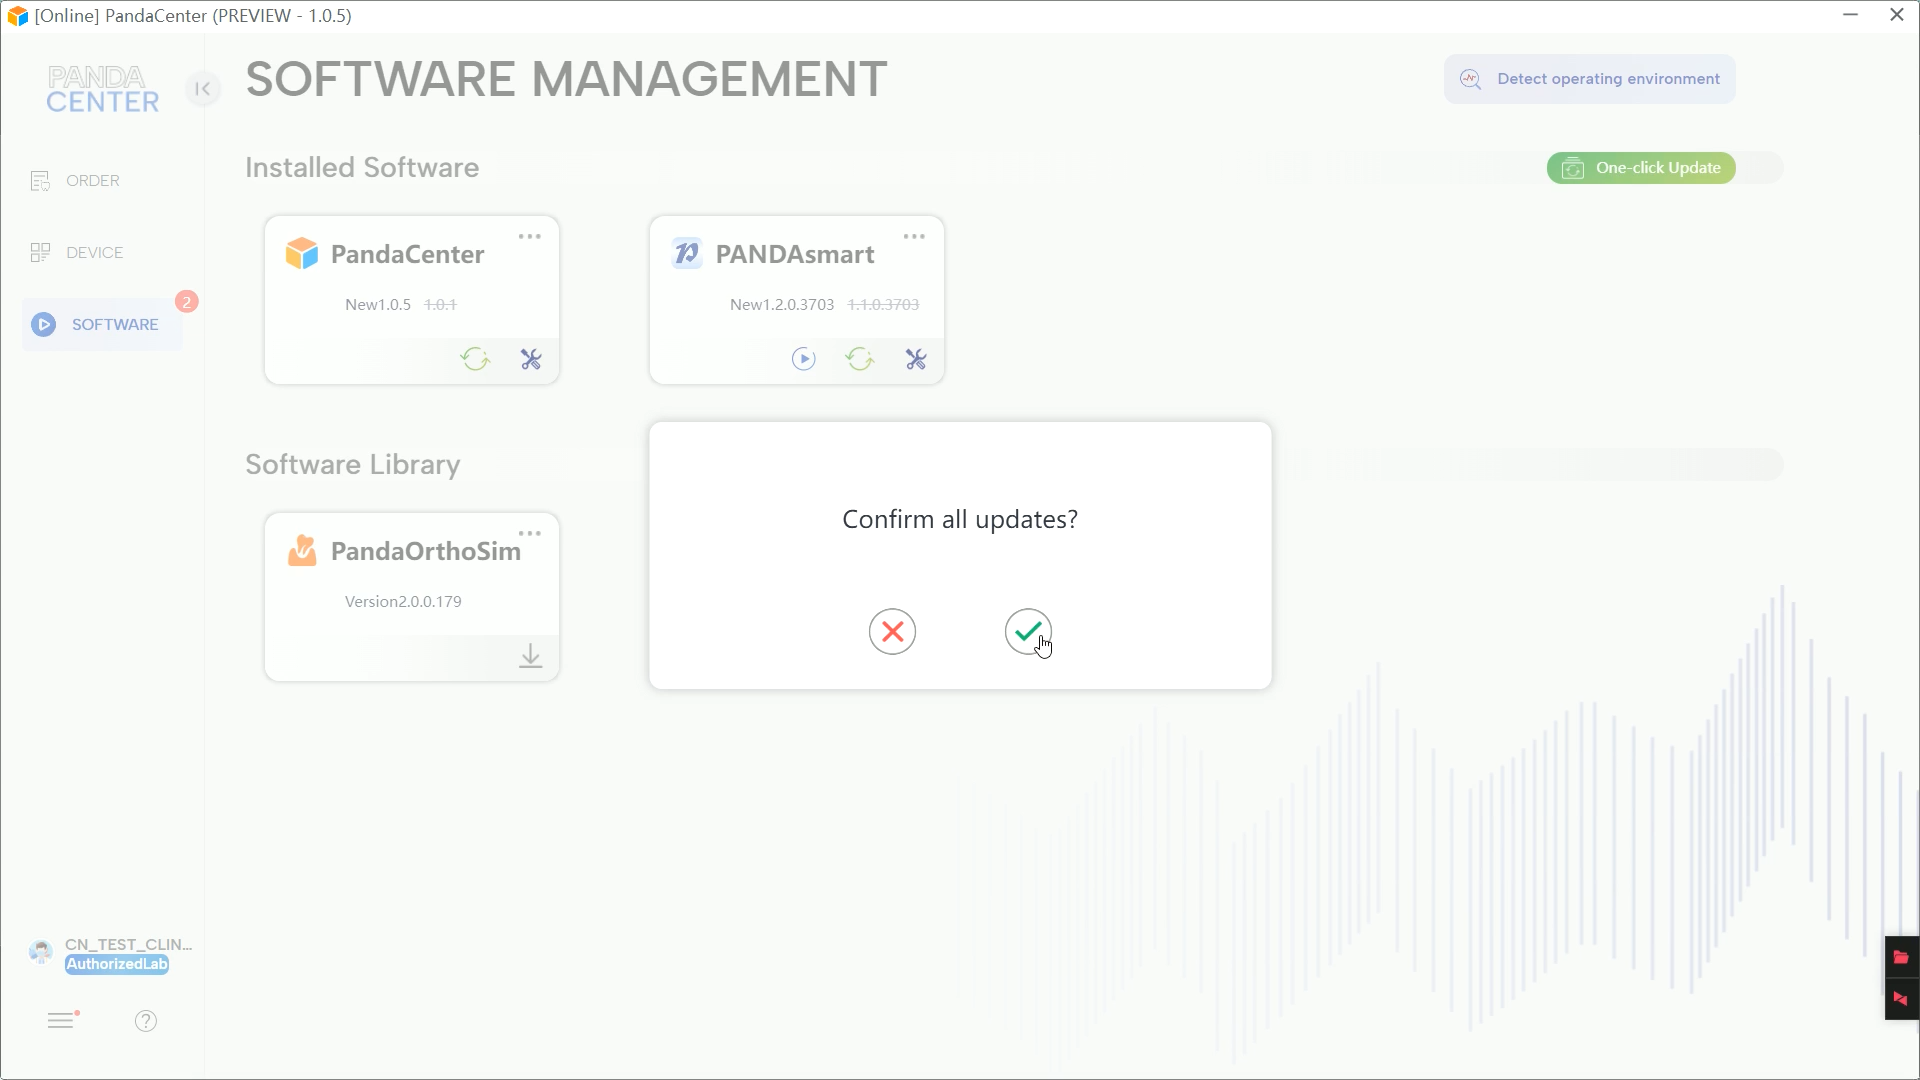Image resolution: width=1920 pixels, height=1080 pixels.
Task: Click the red flag icon on right edge
Action: click(1901, 998)
